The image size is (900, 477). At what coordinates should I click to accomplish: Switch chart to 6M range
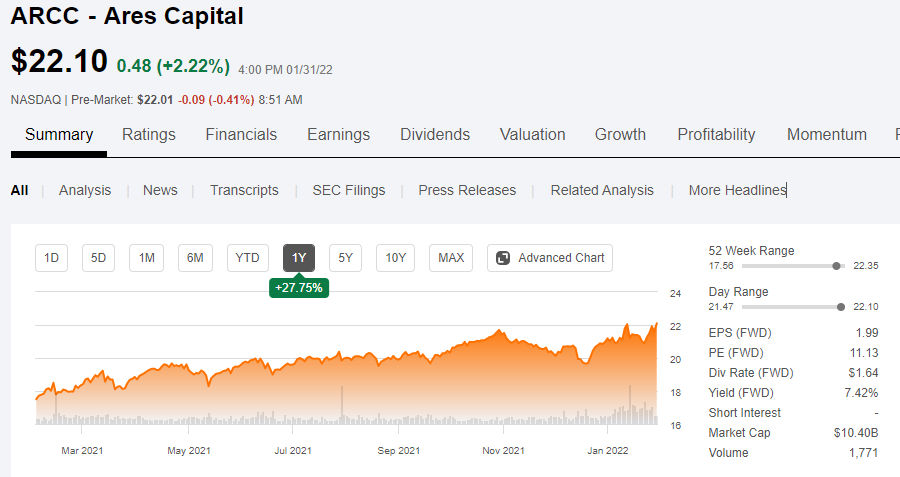(x=195, y=258)
